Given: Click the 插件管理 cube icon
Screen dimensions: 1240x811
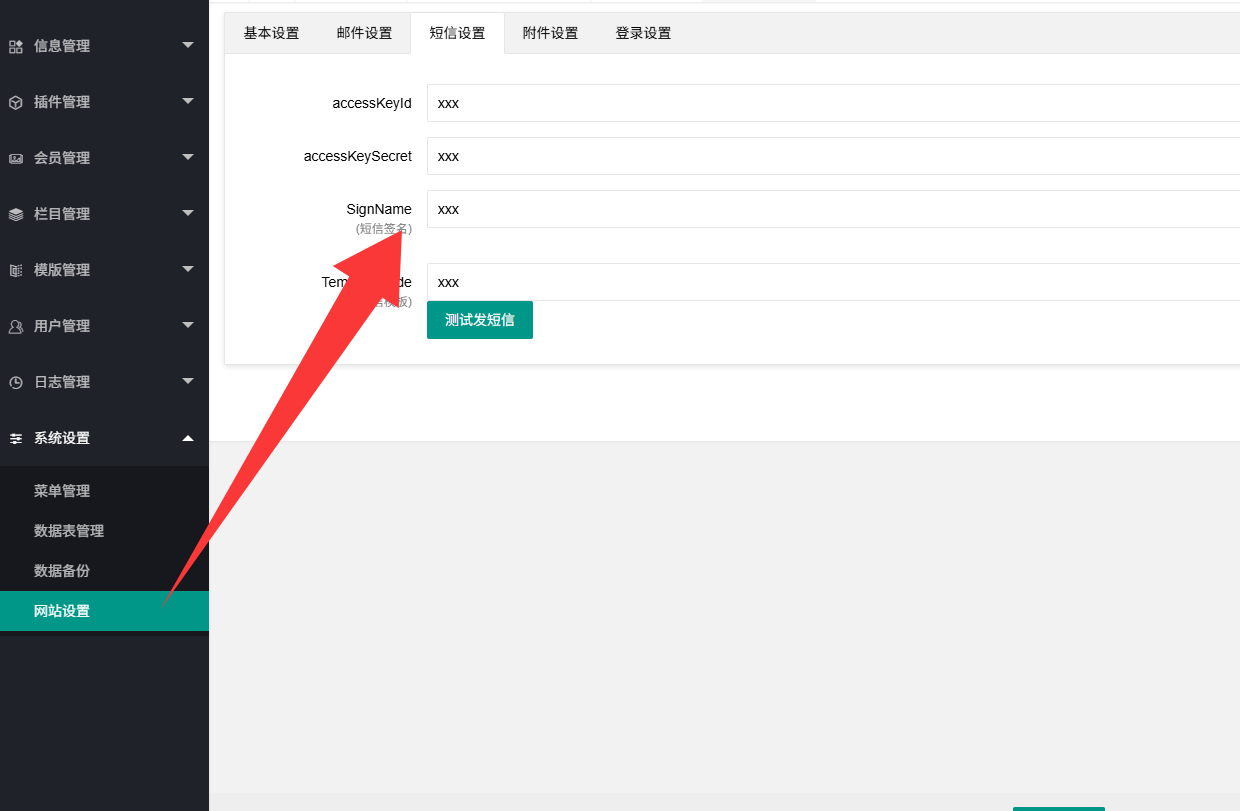Looking at the screenshot, I should (x=16, y=102).
